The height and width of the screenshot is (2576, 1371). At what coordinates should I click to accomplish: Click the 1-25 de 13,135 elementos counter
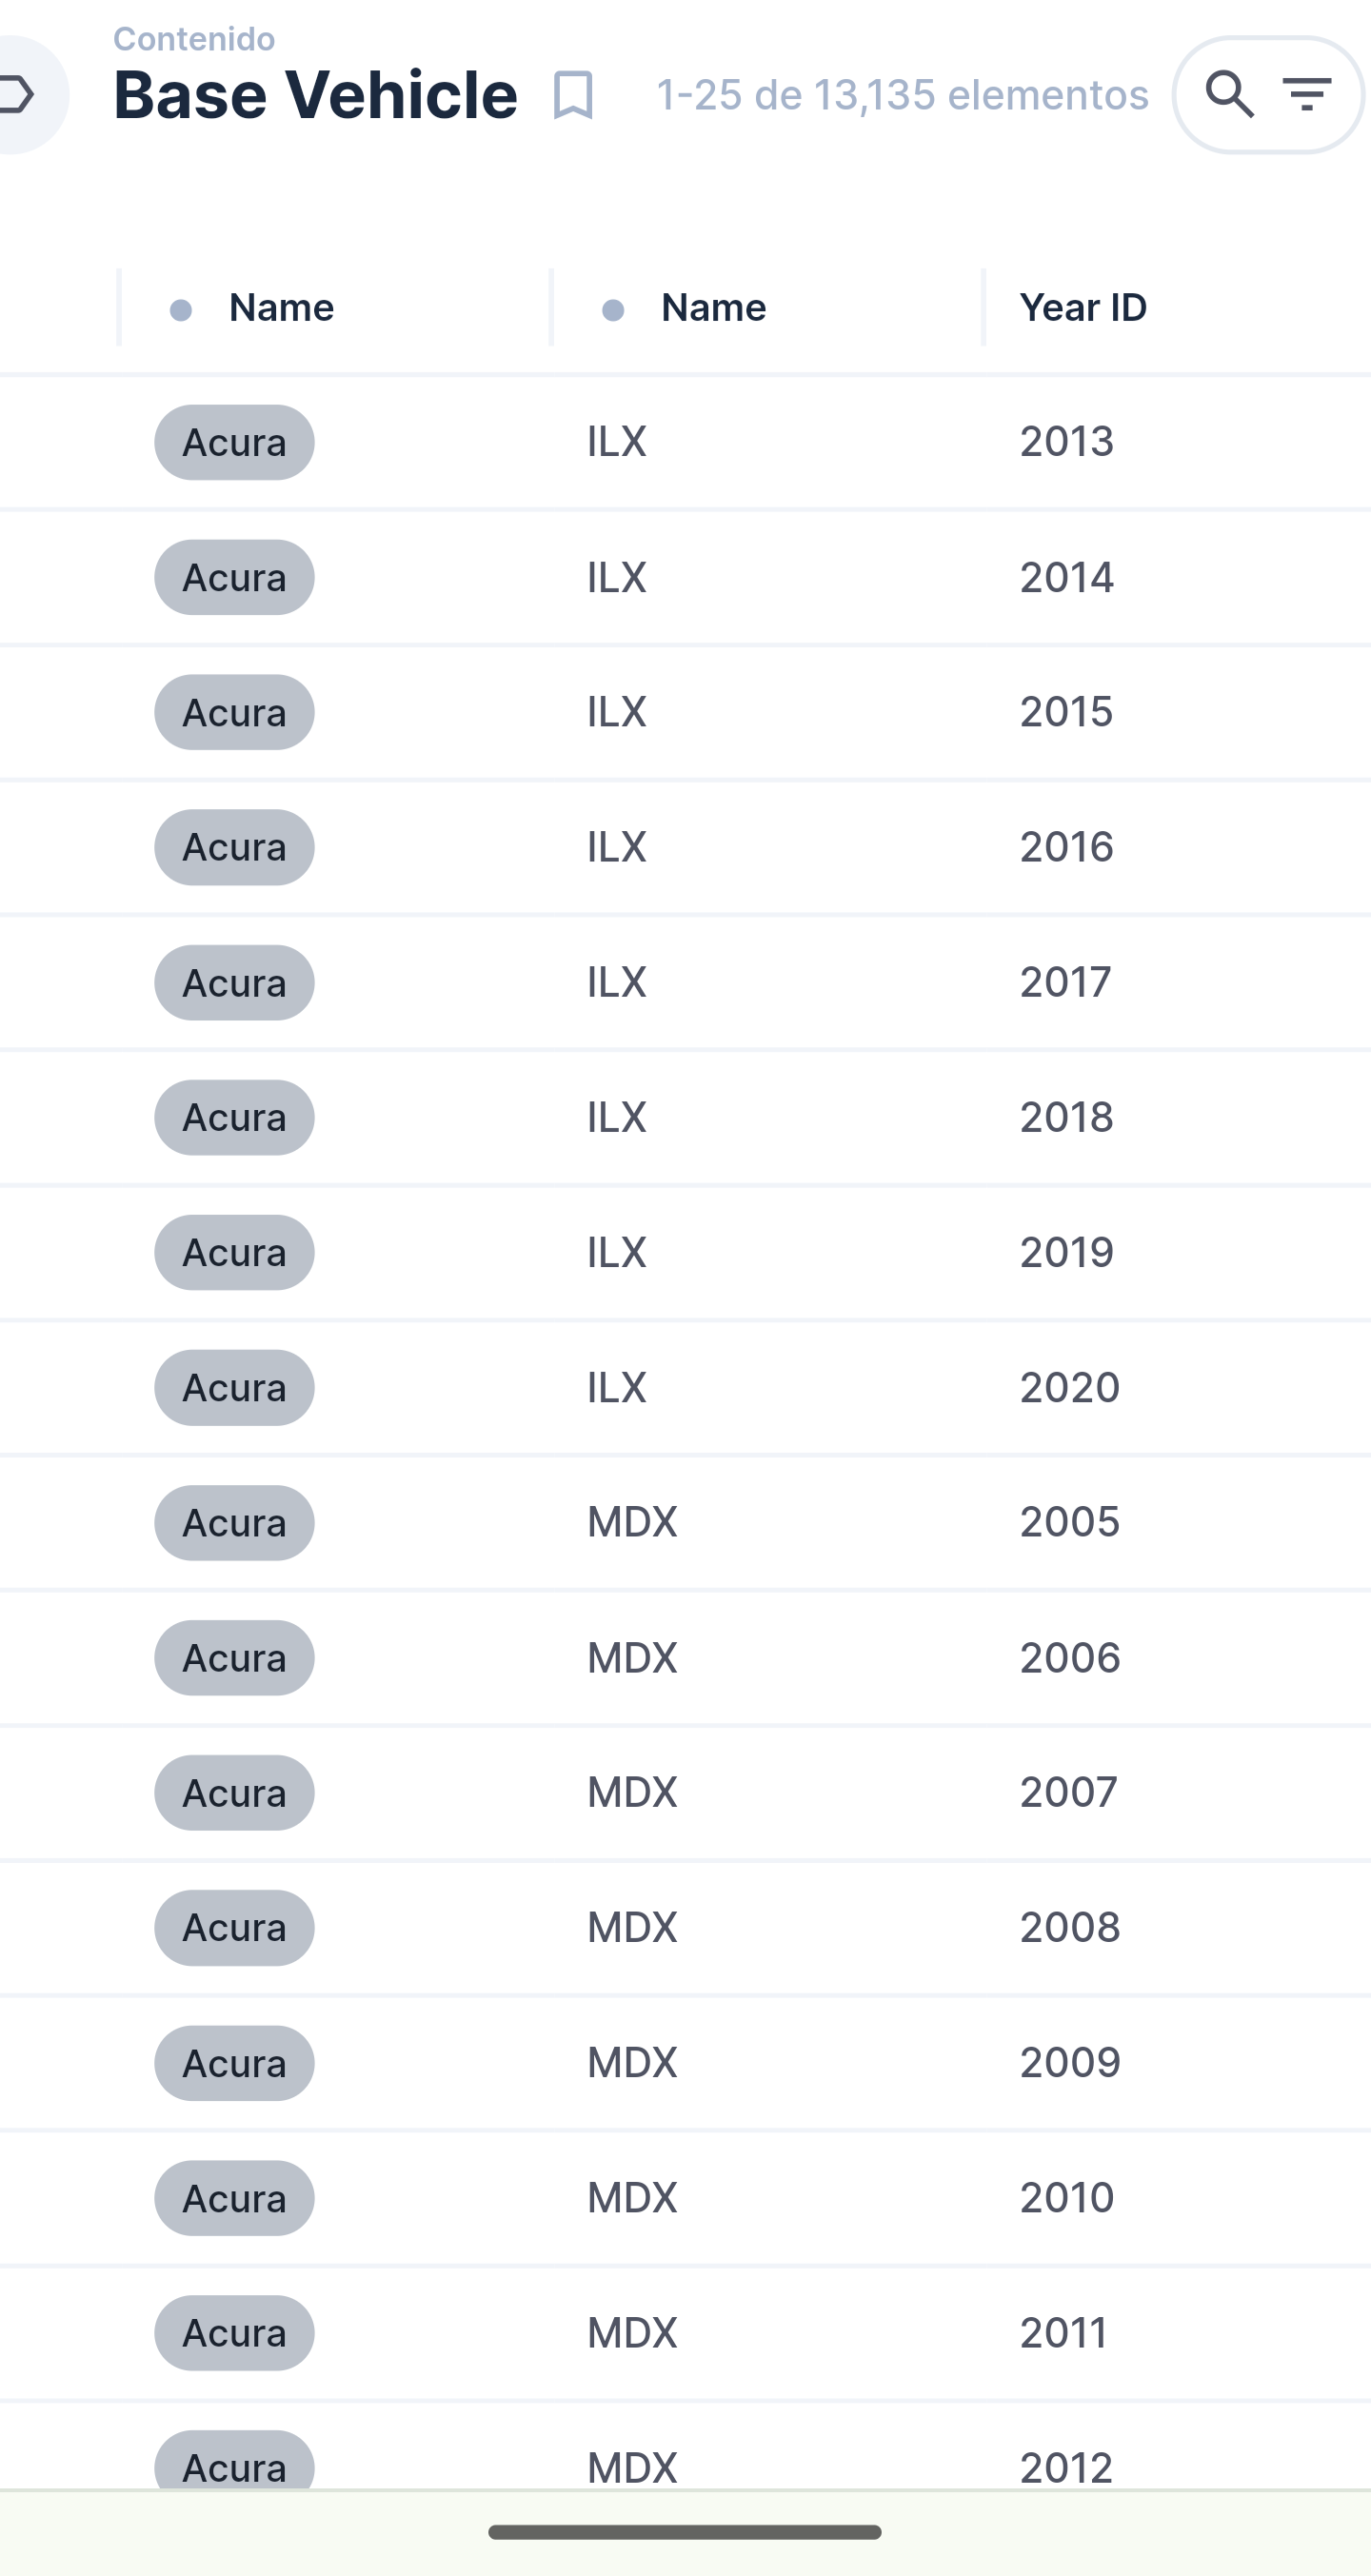(x=902, y=95)
